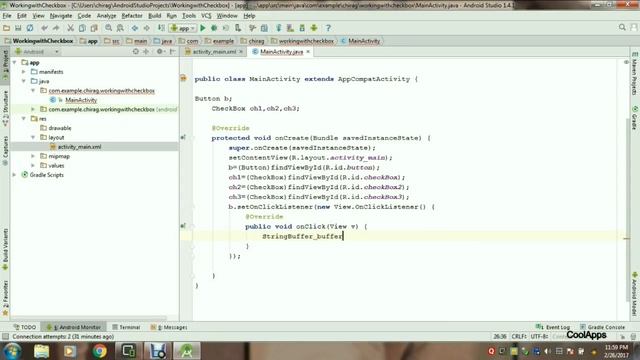
Task: Open the Gradle side panel
Action: pyautogui.click(x=635, y=118)
